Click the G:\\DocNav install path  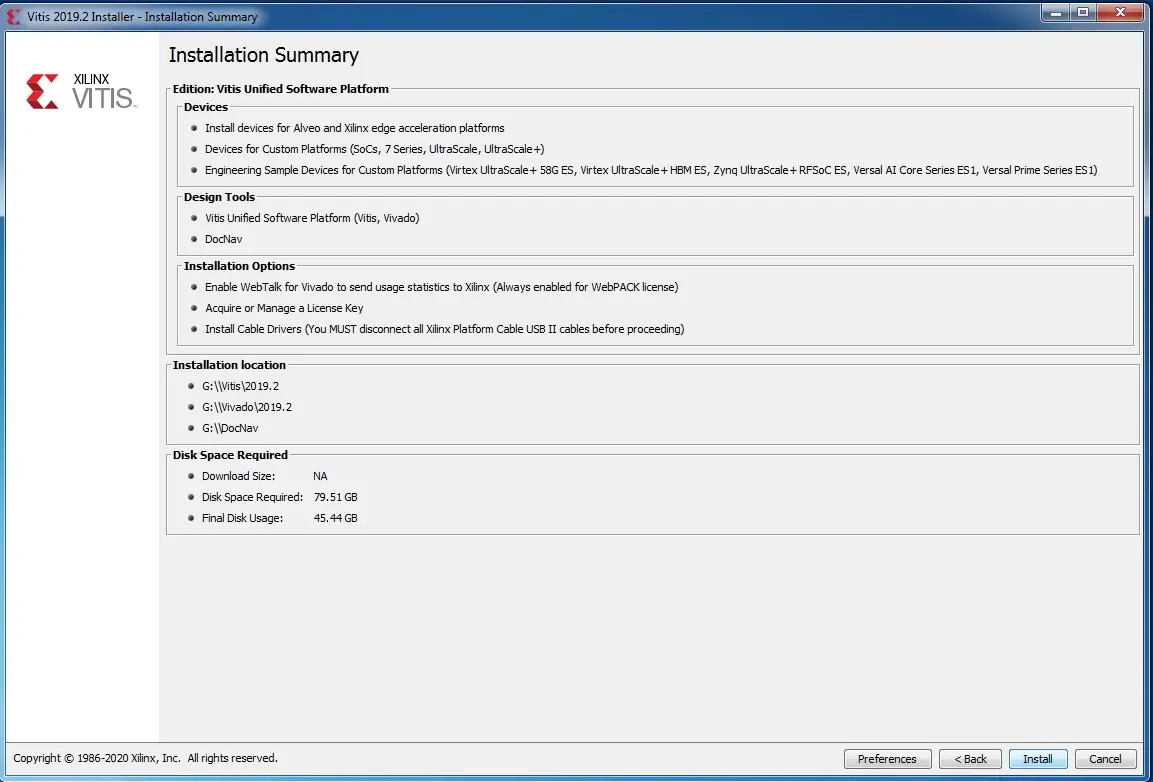tap(230, 428)
